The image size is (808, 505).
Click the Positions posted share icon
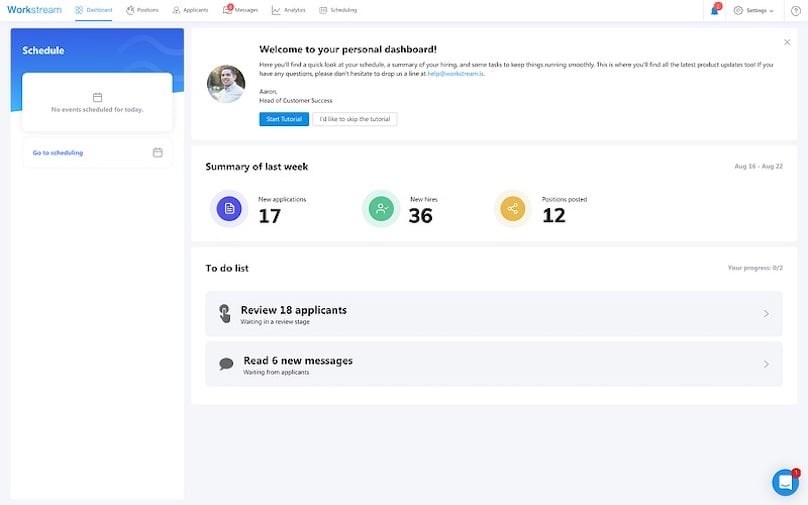[513, 208]
